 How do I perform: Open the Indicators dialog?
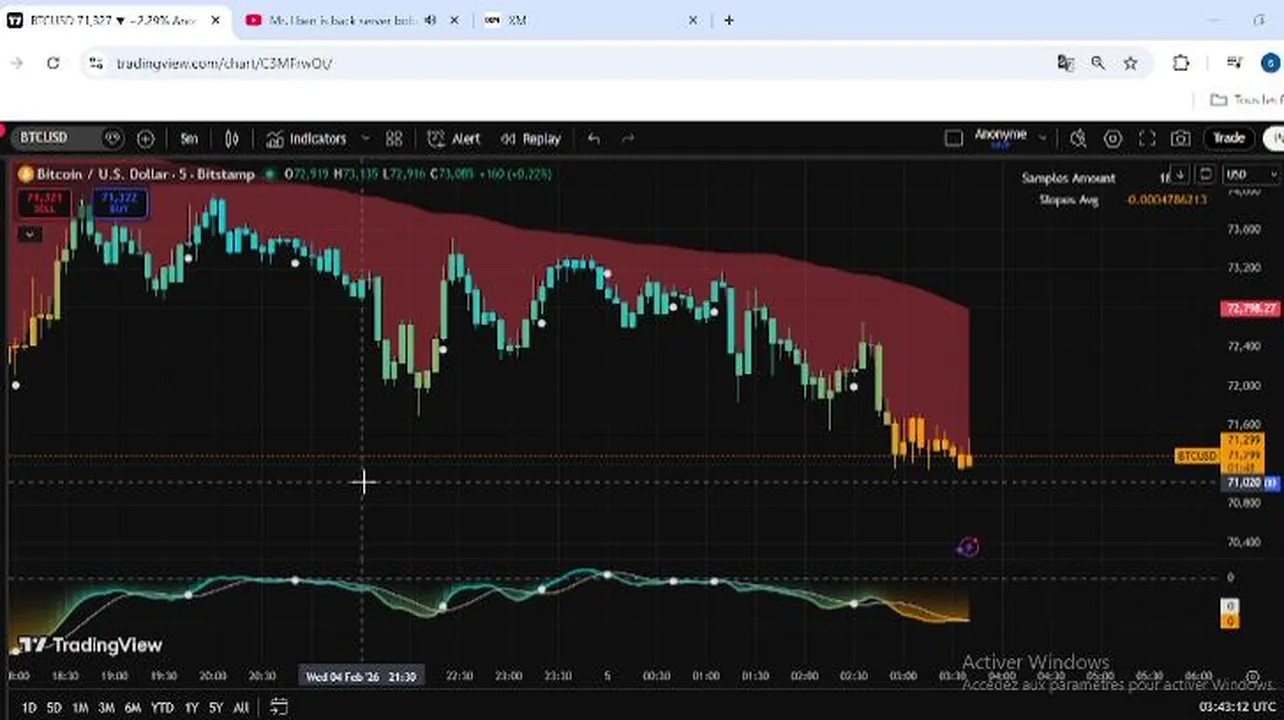[x=307, y=139]
